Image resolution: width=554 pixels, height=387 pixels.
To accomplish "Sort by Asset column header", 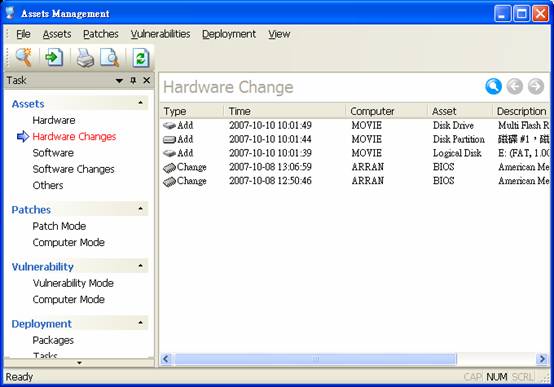I will point(460,111).
